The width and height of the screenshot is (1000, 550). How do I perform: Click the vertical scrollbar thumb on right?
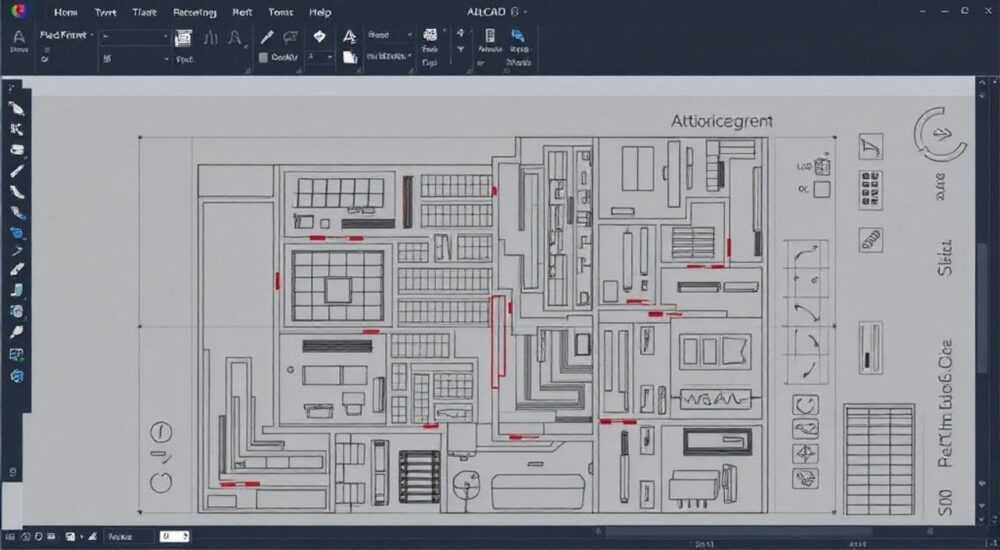983,308
